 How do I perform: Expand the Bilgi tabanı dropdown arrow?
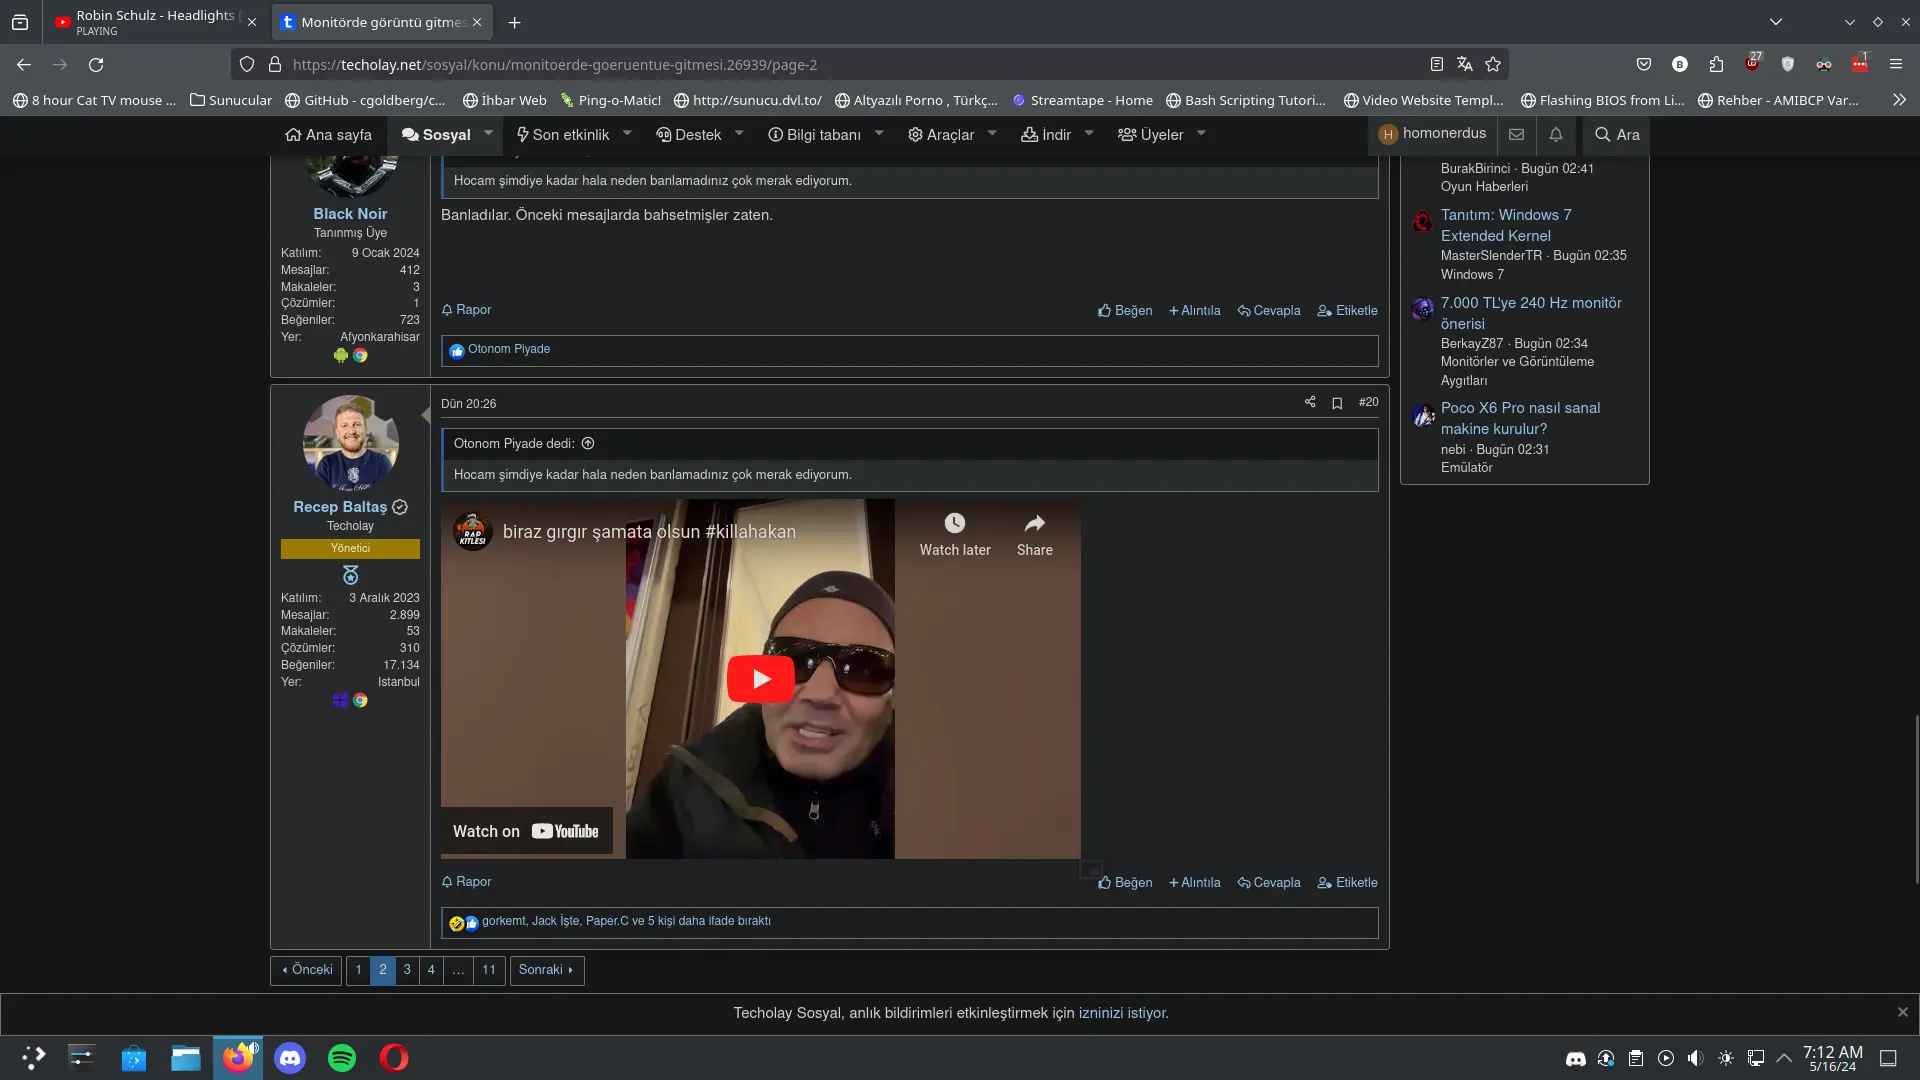coord(879,133)
